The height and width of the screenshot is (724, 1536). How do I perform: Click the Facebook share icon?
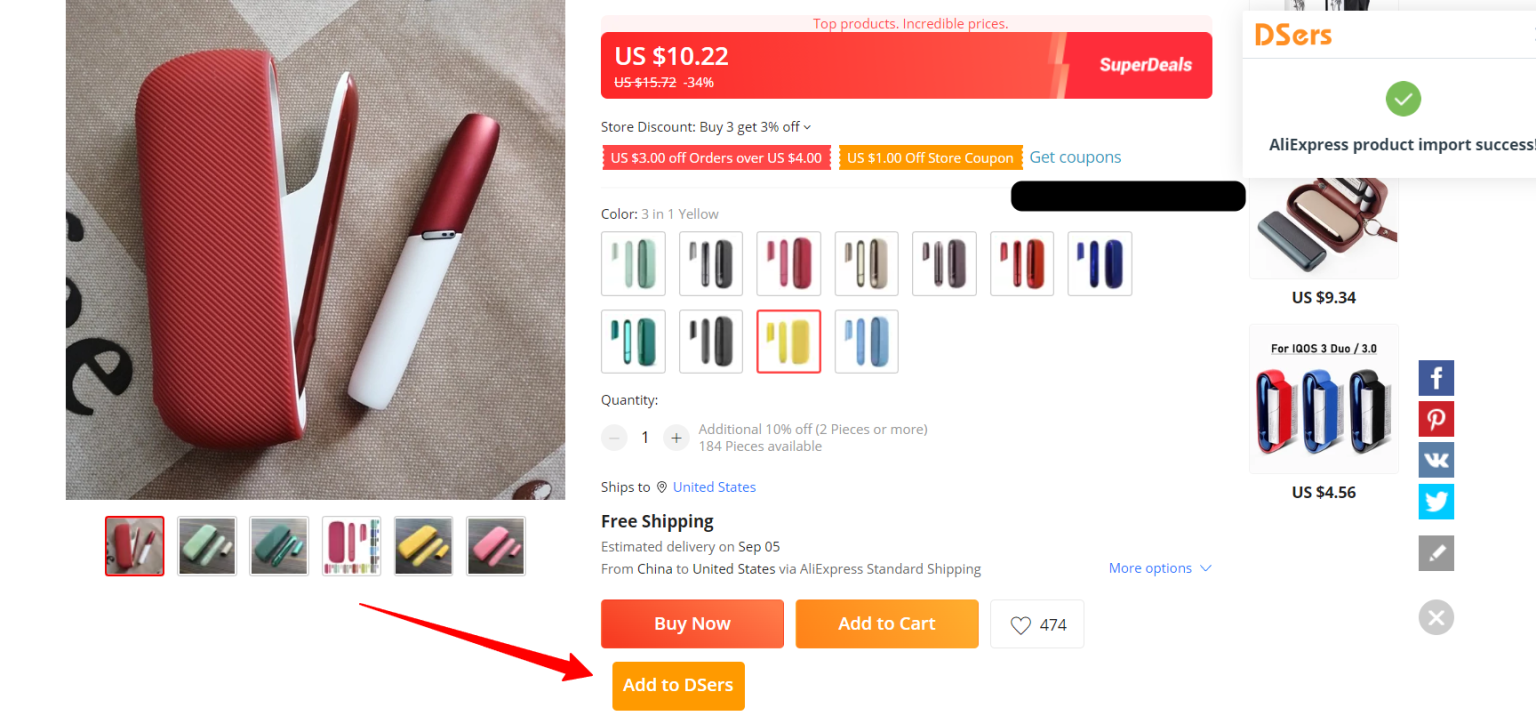1436,378
